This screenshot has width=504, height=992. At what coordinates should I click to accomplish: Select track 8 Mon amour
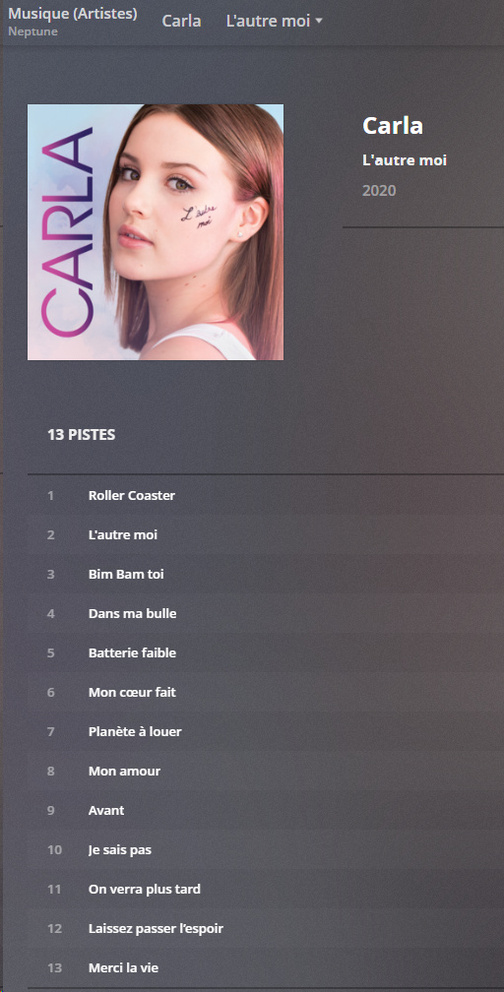(x=266, y=771)
